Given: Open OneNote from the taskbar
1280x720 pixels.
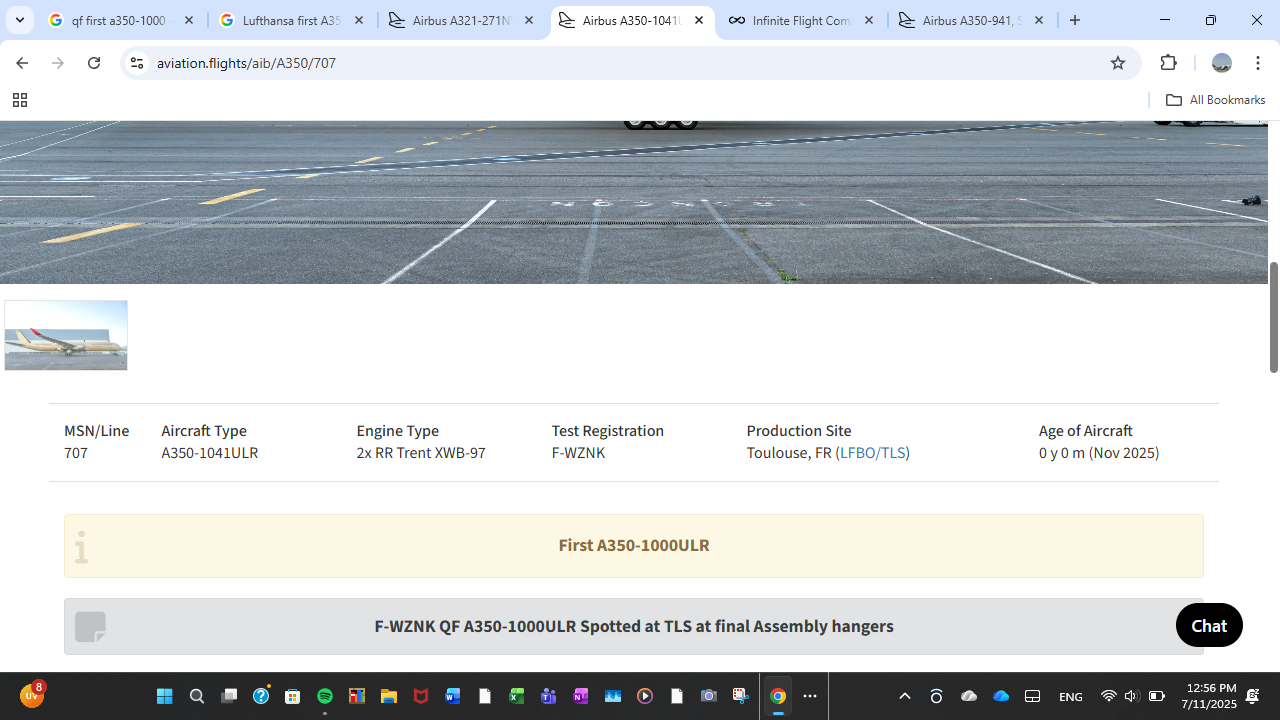Looking at the screenshot, I should coord(581,696).
